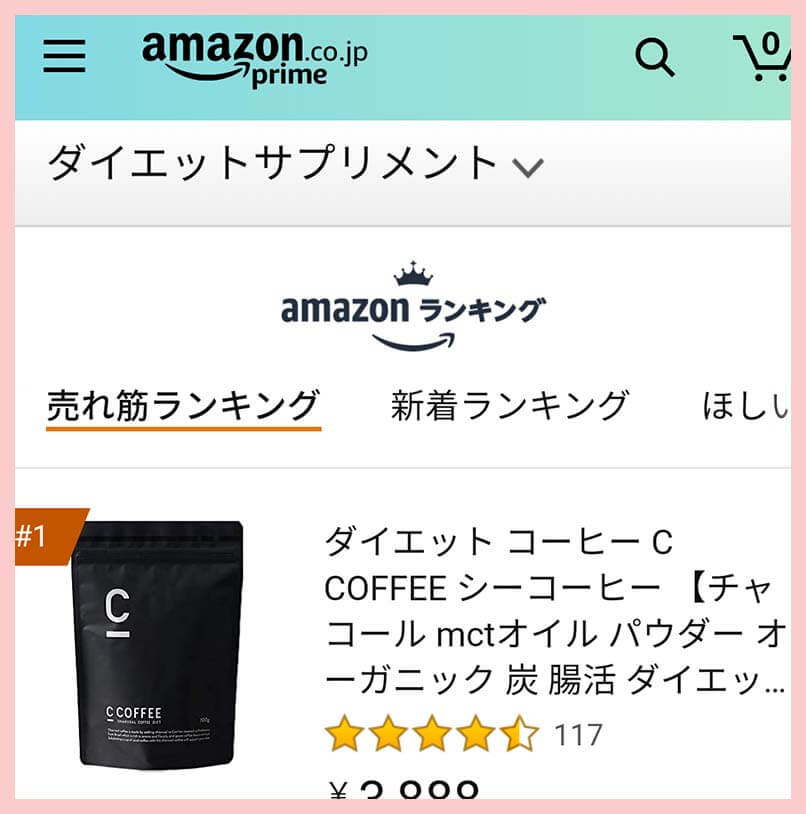Viewport: 806px width, 814px height.
Task: Click the amazon.co.jp prime logo
Action: pos(254,60)
